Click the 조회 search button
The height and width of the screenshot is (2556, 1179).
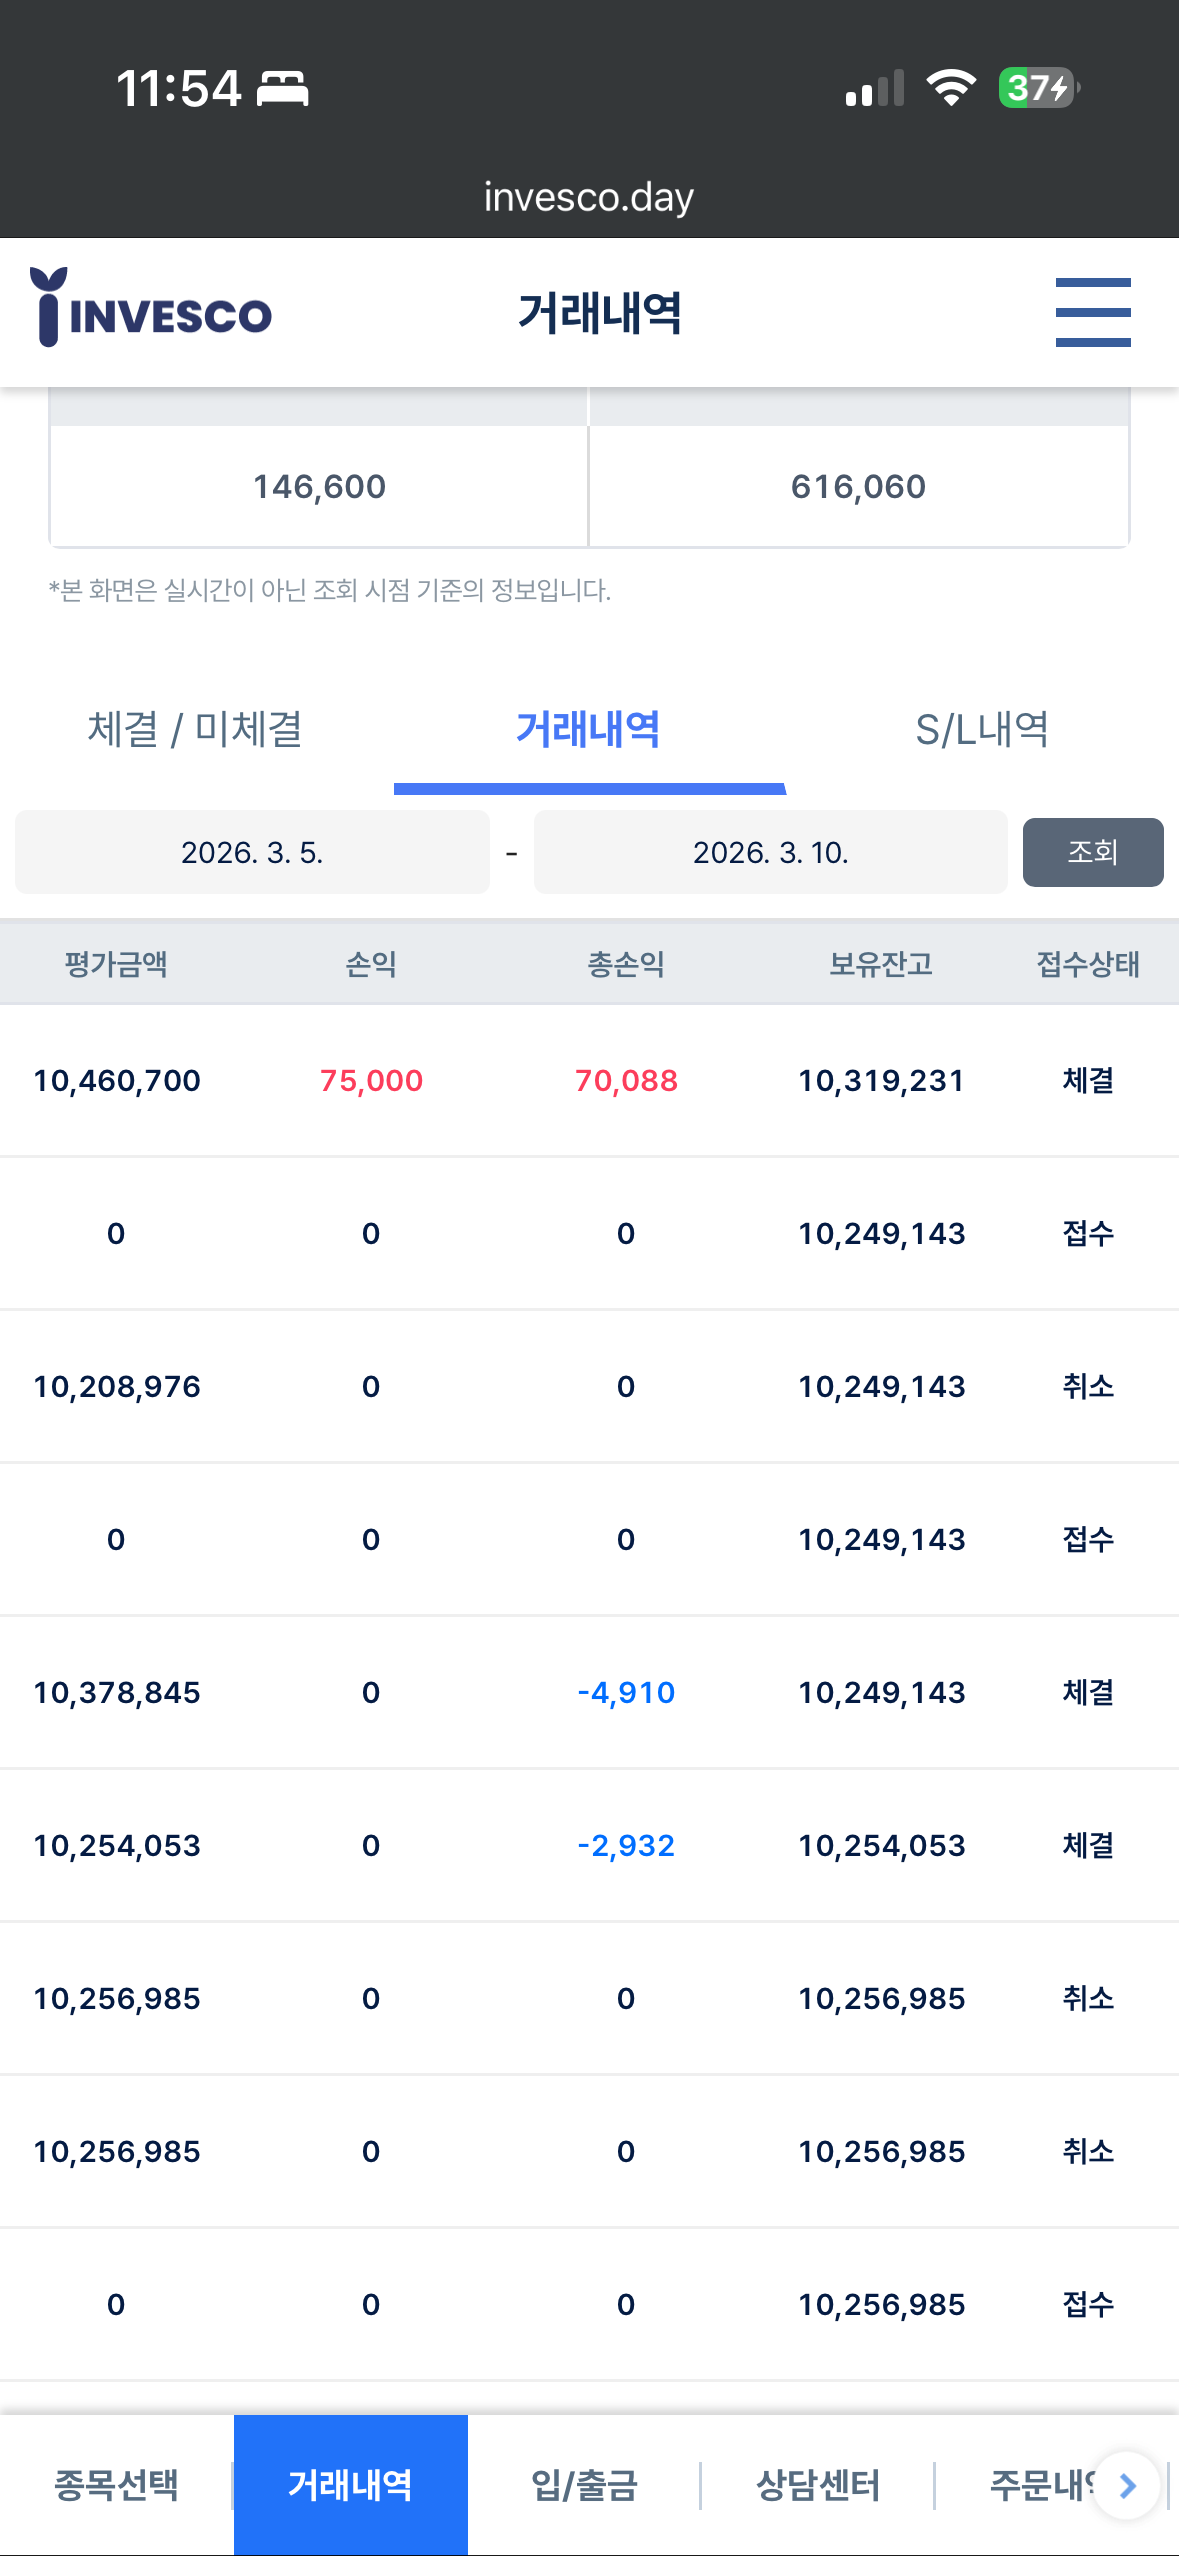tap(1093, 852)
